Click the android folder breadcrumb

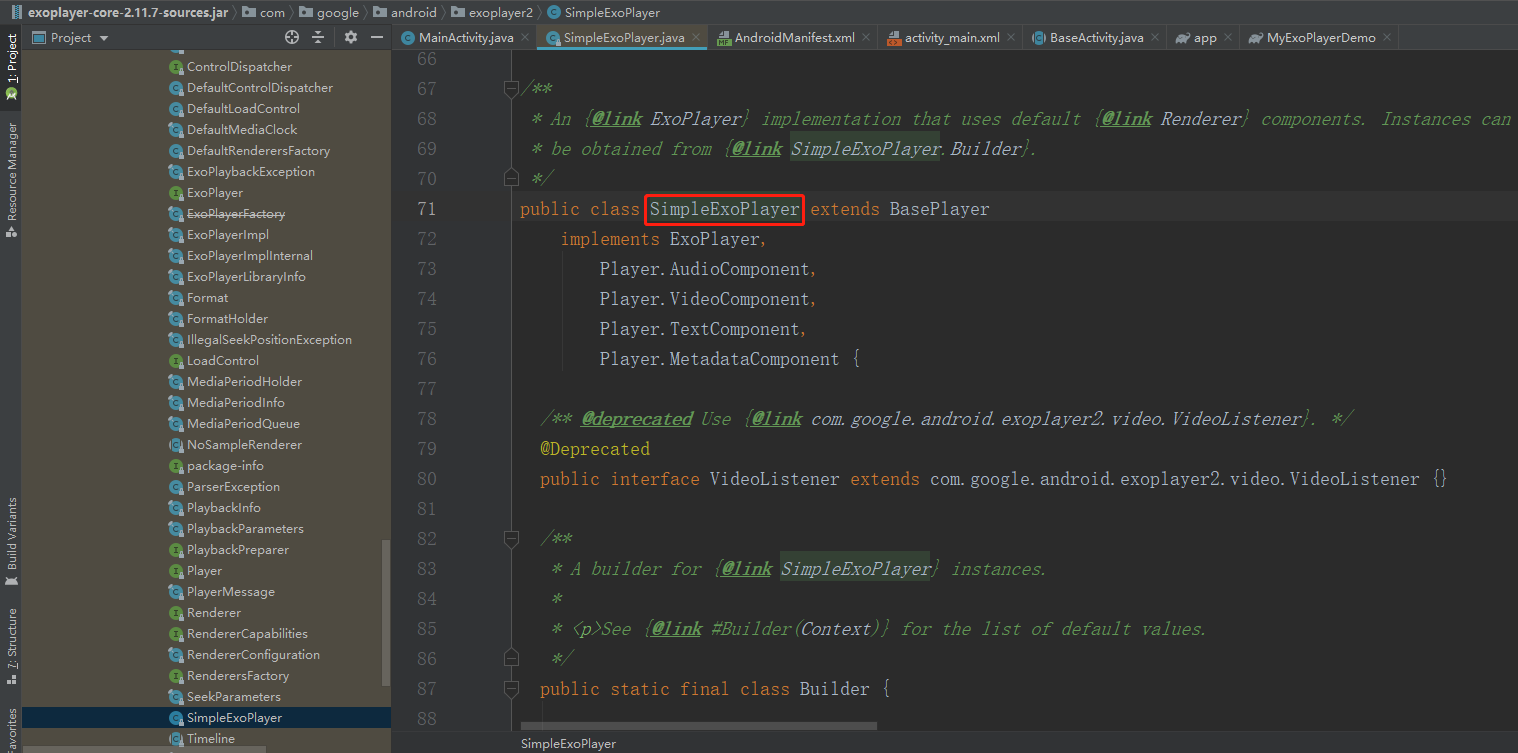tap(405, 13)
